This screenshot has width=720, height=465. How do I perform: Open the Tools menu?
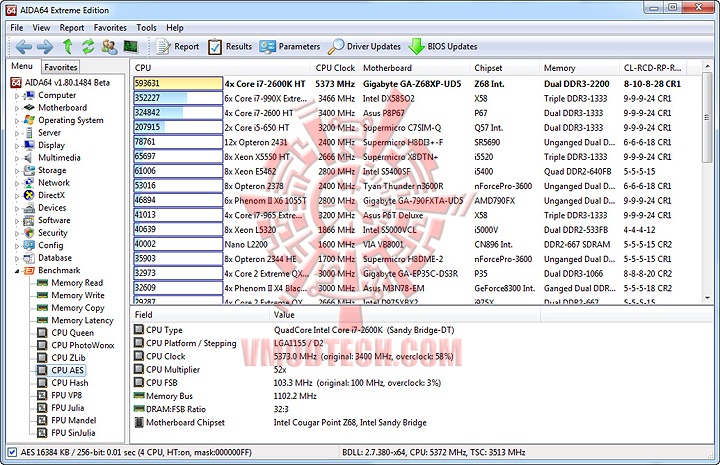146,28
